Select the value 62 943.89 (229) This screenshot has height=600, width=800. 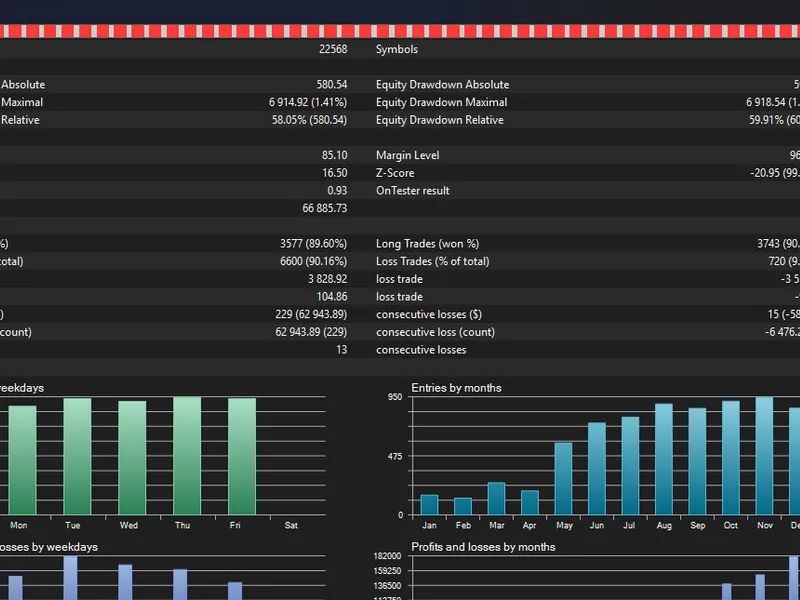click(311, 332)
